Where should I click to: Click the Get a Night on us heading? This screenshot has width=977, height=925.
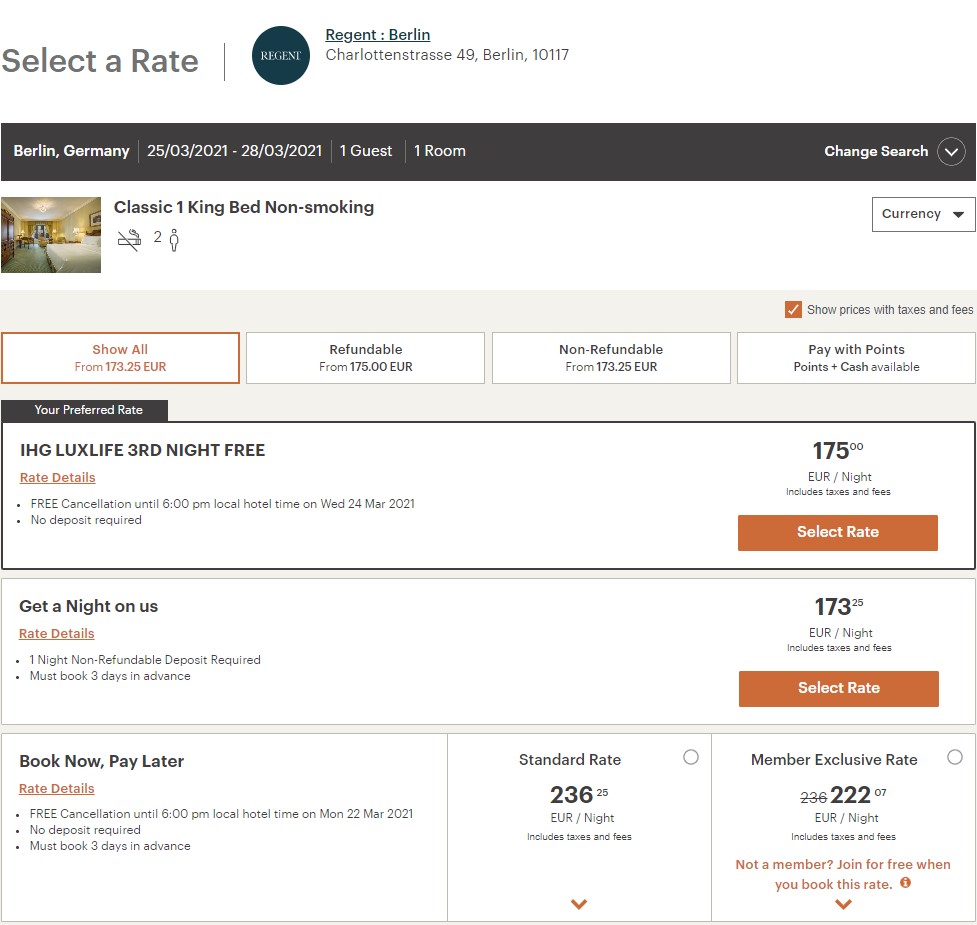[88, 606]
